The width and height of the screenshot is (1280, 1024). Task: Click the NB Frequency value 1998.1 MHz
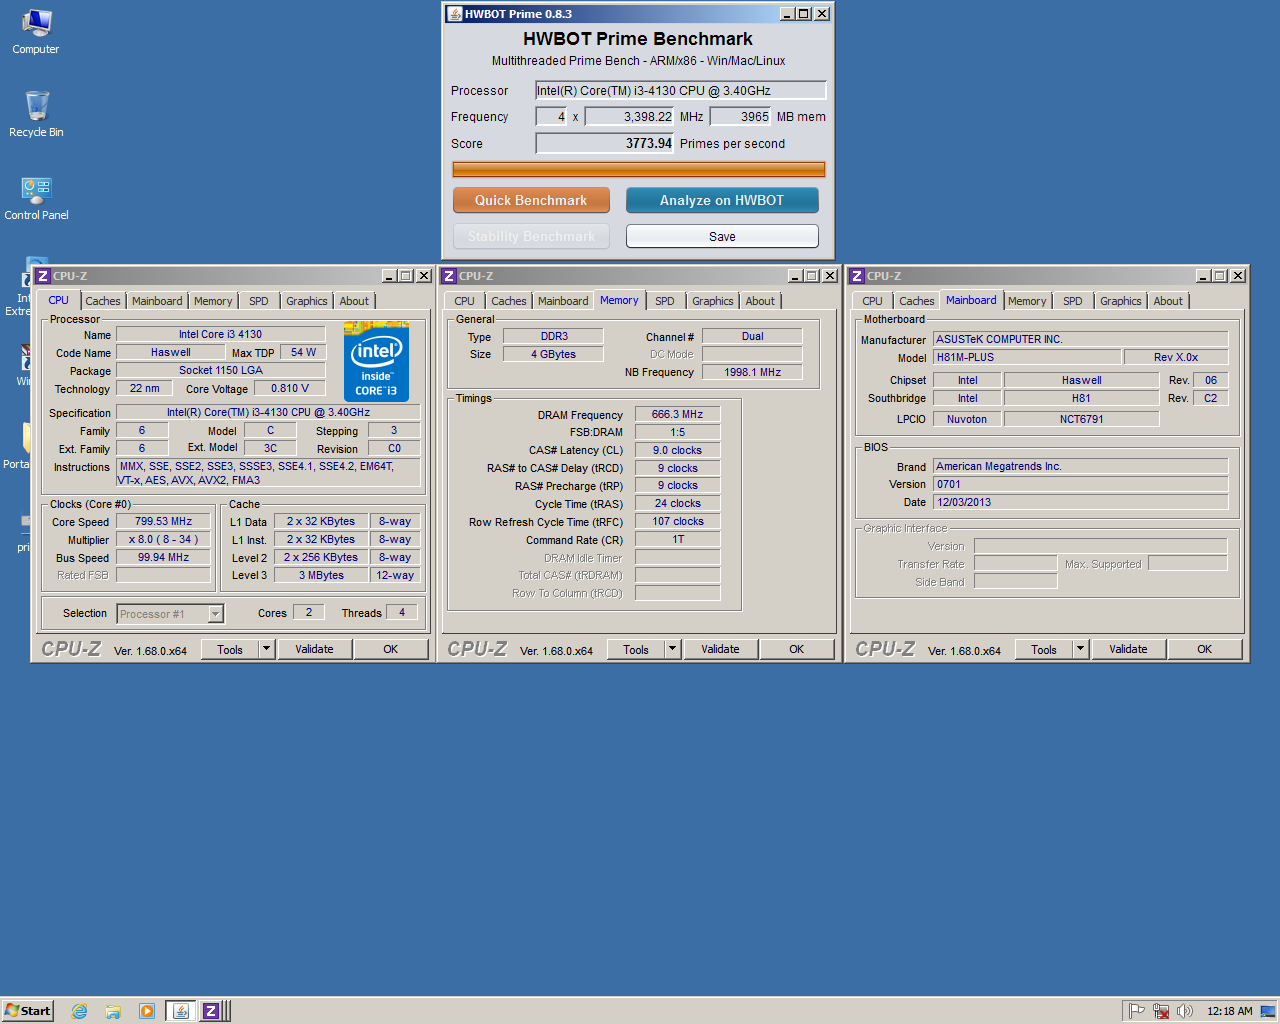[752, 372]
